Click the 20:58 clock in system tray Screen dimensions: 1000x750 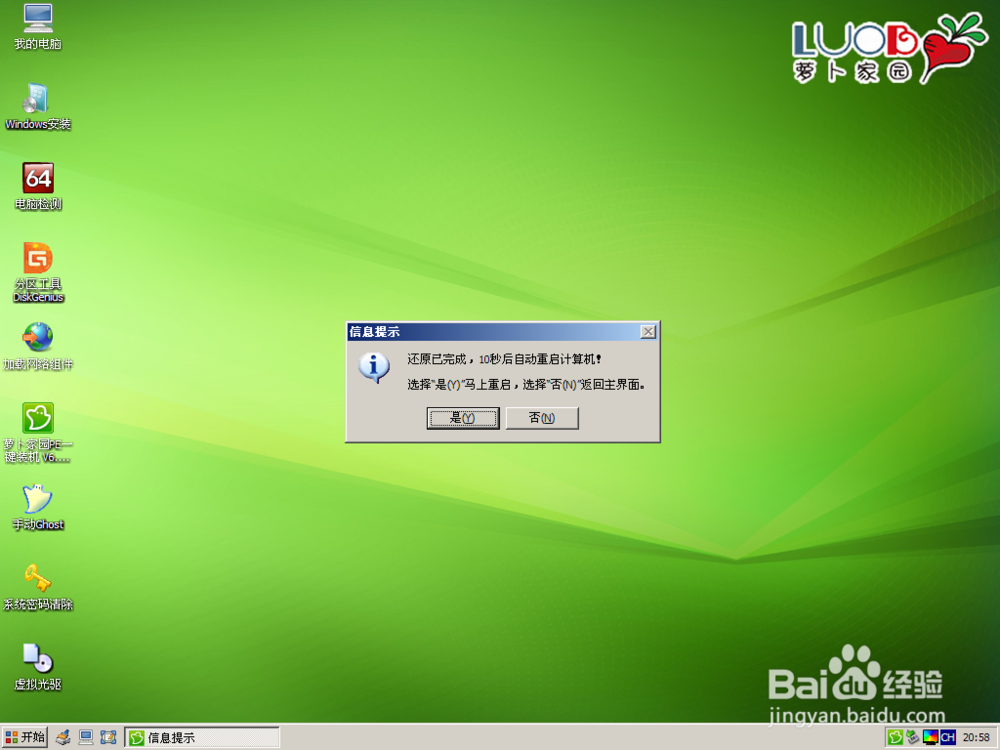pyautogui.click(x=978, y=737)
